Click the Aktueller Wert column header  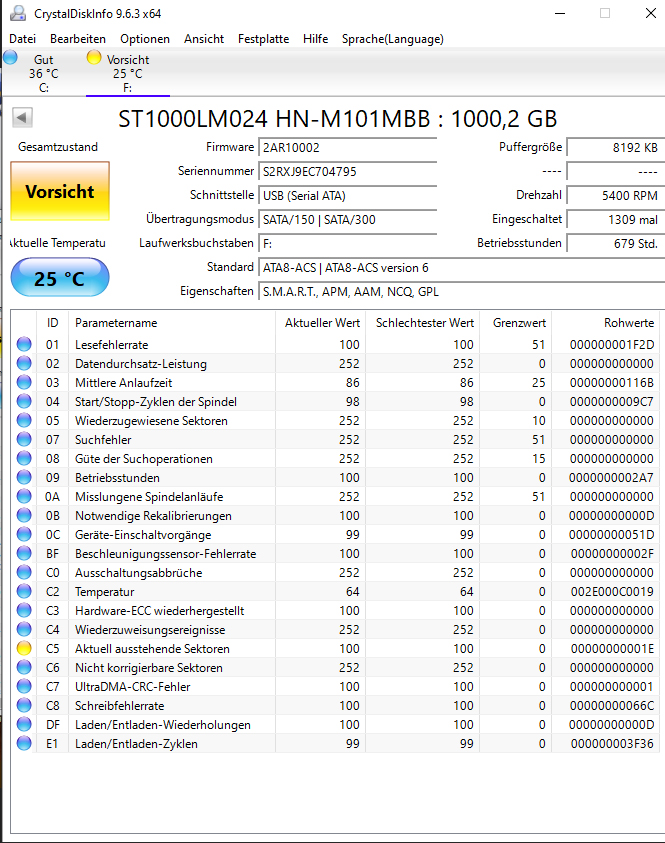(x=320, y=323)
